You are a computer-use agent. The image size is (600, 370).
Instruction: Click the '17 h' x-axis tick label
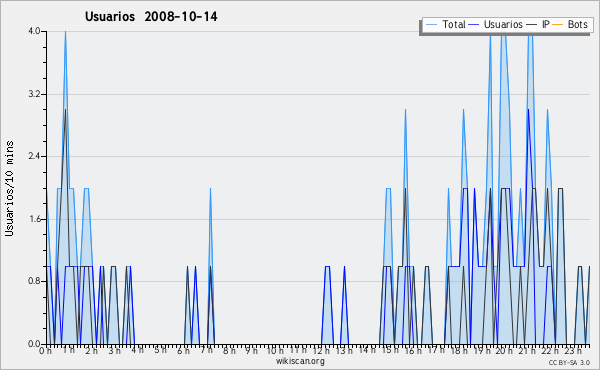436,350
